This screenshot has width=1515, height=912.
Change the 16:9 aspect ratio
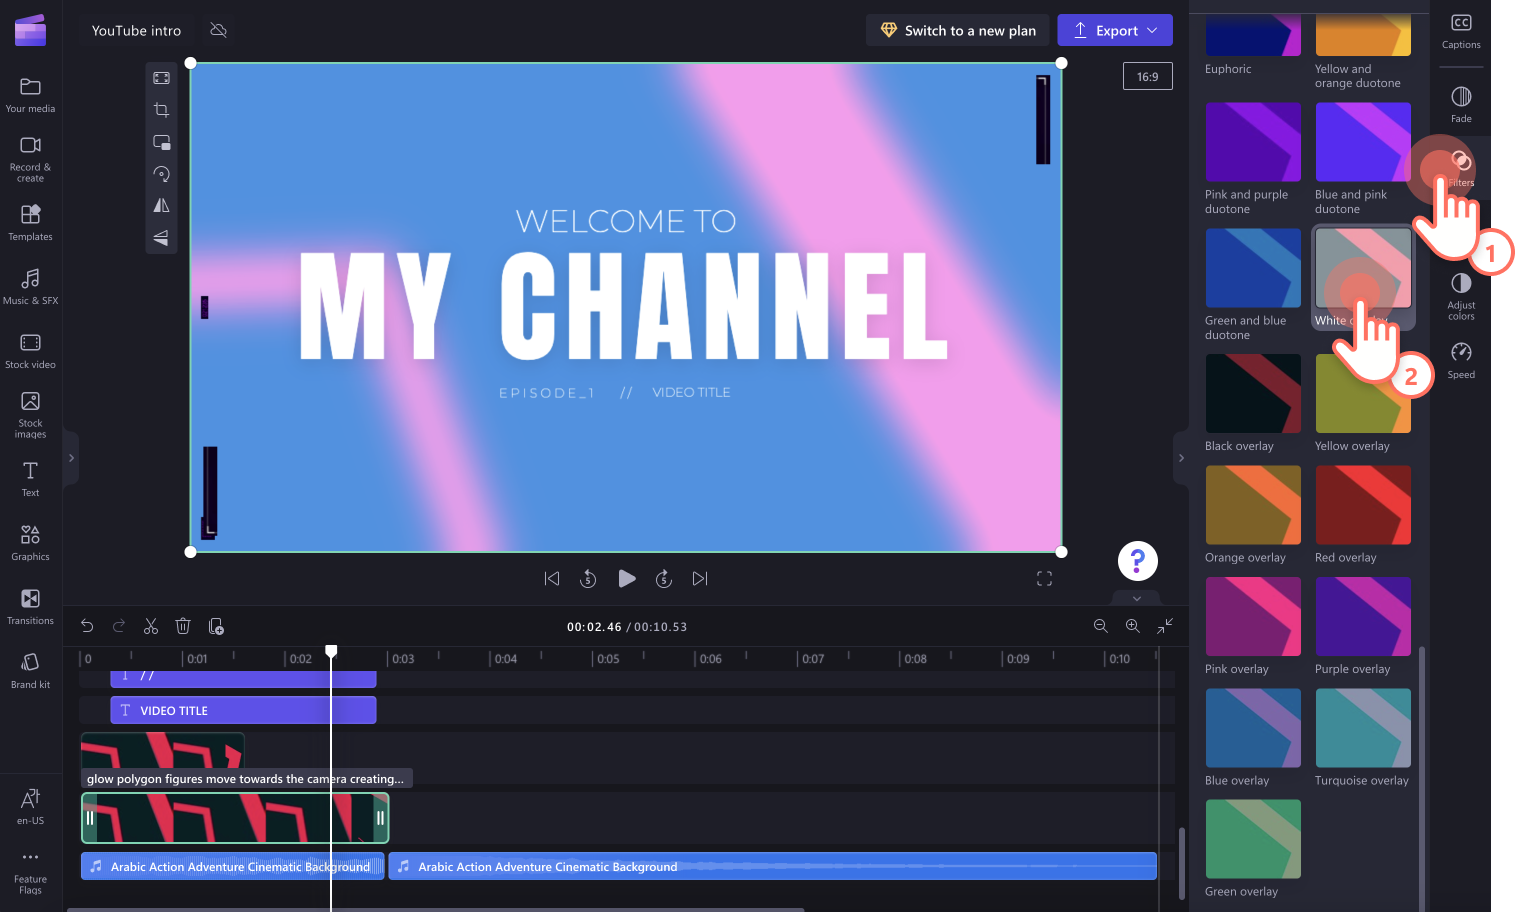point(1147,76)
